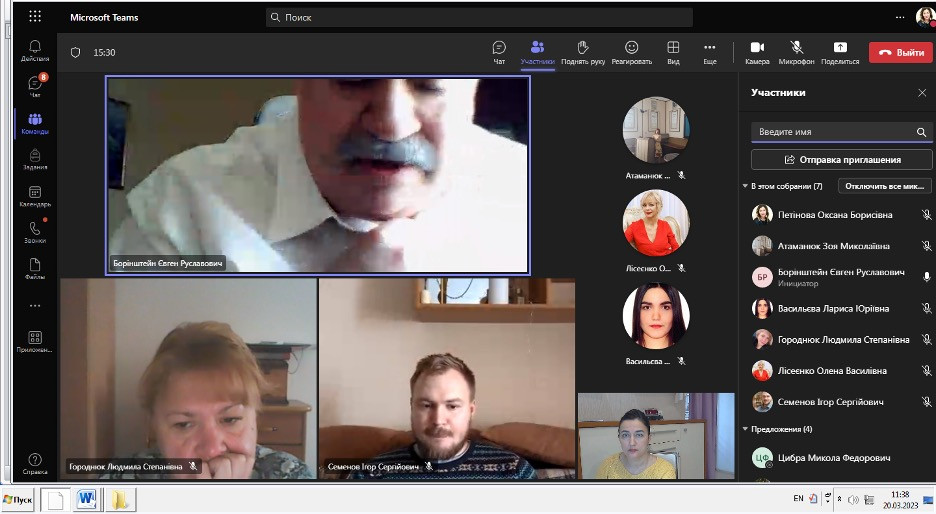
Task: Select participant Петінова Оксана Борисівна
Action: coord(837,214)
